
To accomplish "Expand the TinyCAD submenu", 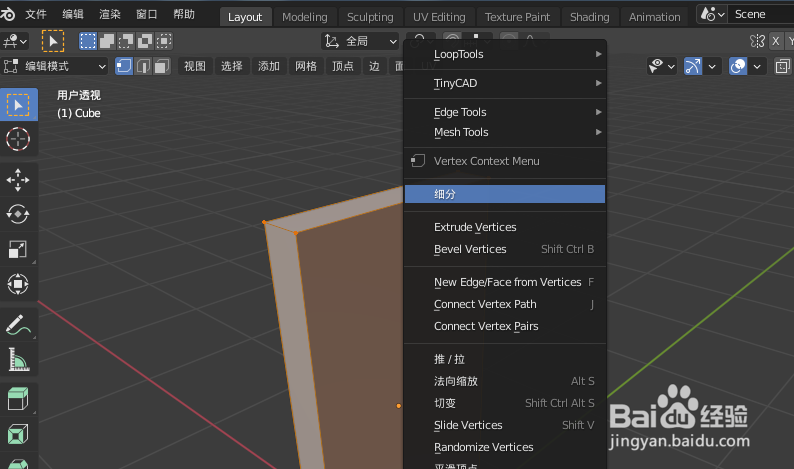I will click(x=504, y=83).
